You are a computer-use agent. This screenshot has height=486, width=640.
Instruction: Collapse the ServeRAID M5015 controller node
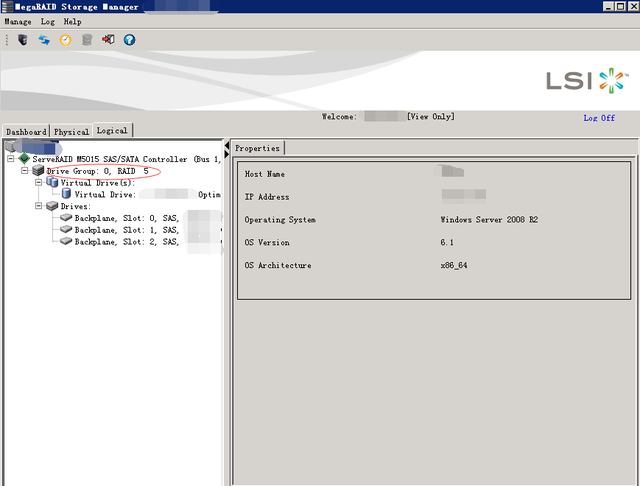click(x=11, y=159)
